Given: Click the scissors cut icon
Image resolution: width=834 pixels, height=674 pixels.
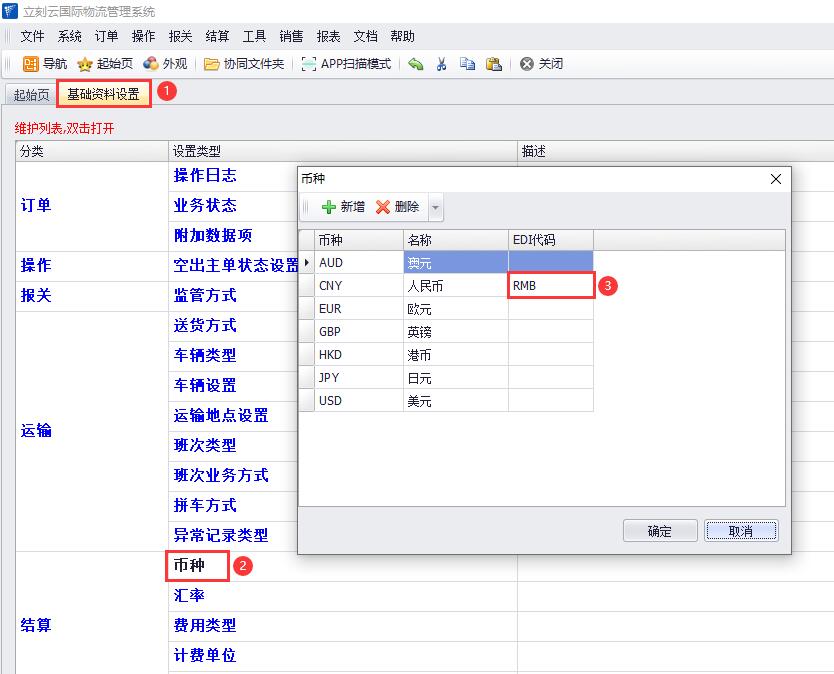Looking at the screenshot, I should (x=441, y=64).
